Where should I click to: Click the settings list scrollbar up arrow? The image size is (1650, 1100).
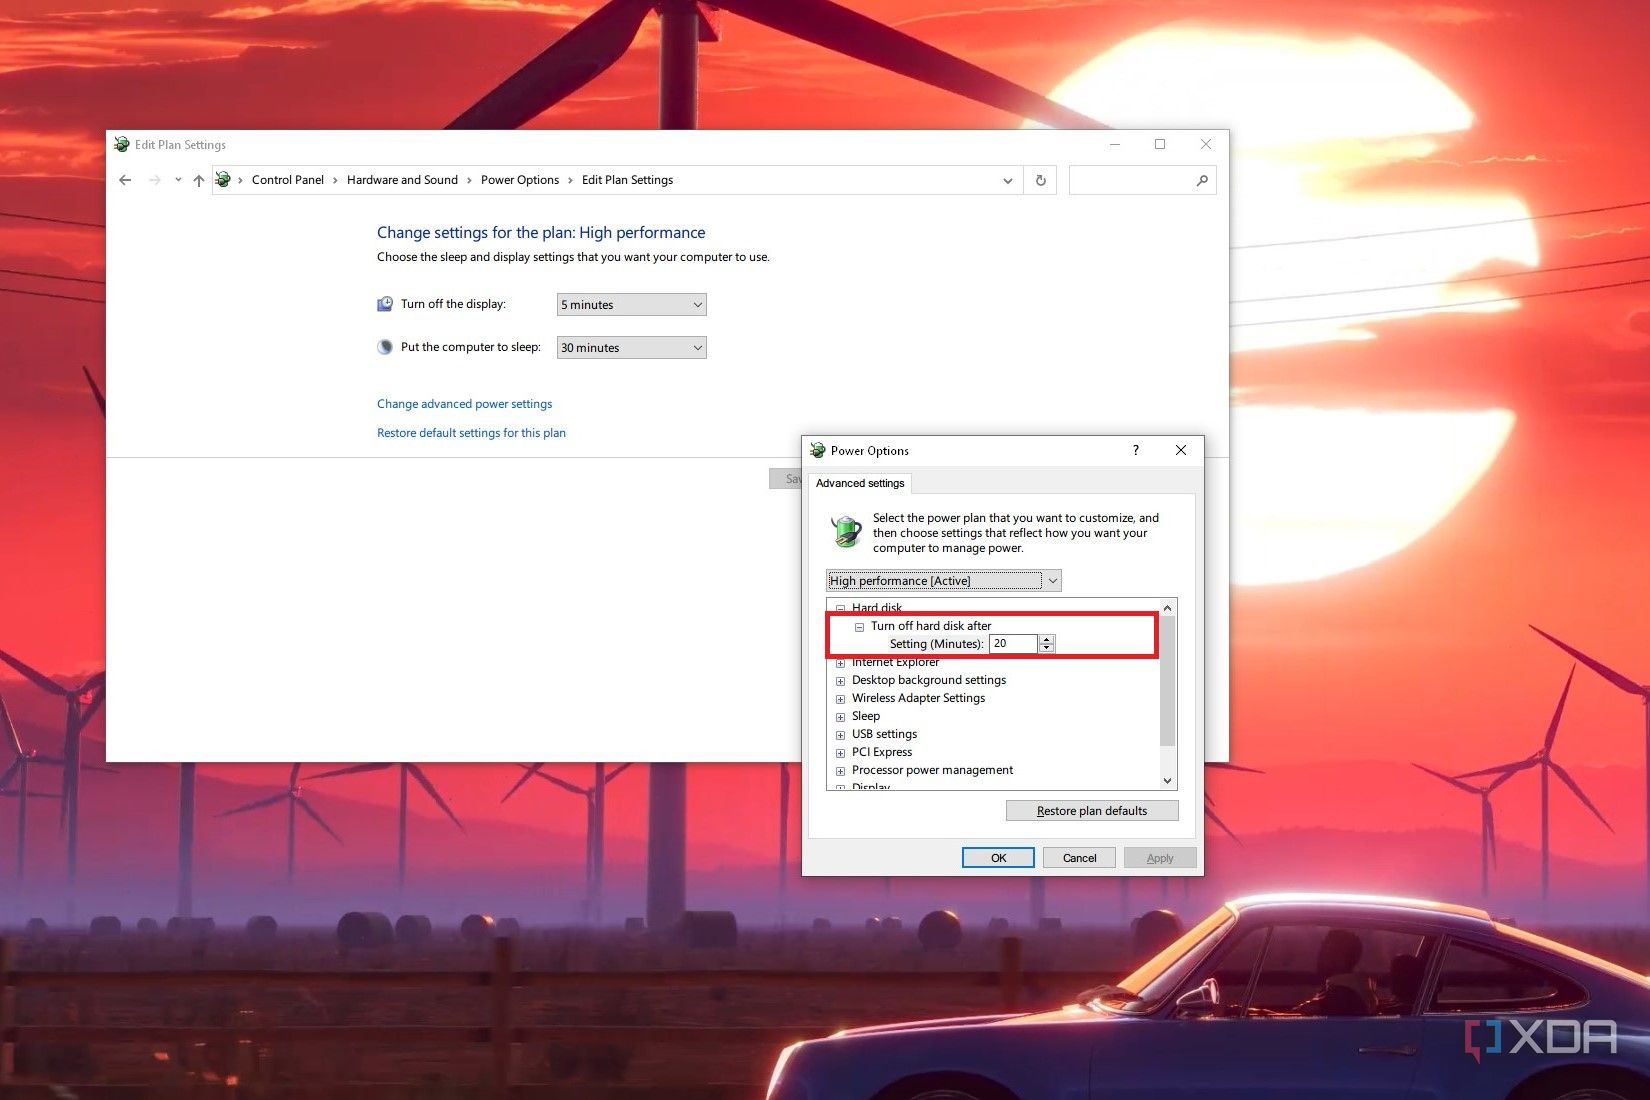tap(1167, 608)
